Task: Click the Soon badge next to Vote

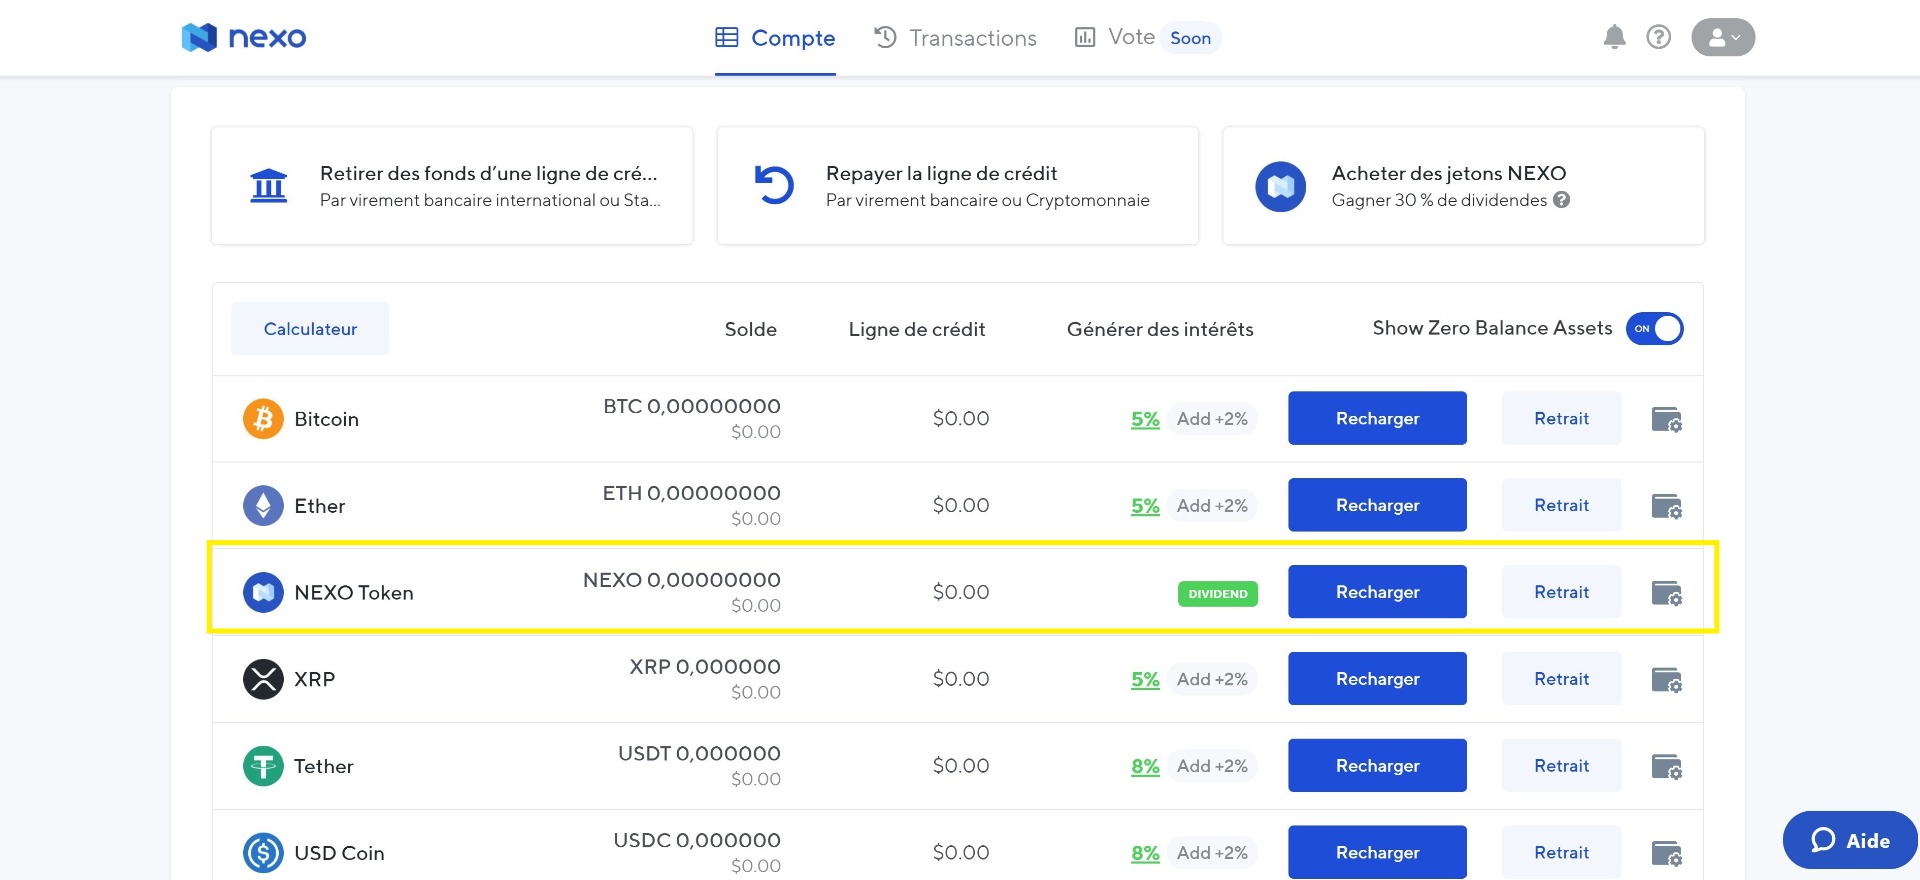Action: click(1190, 38)
